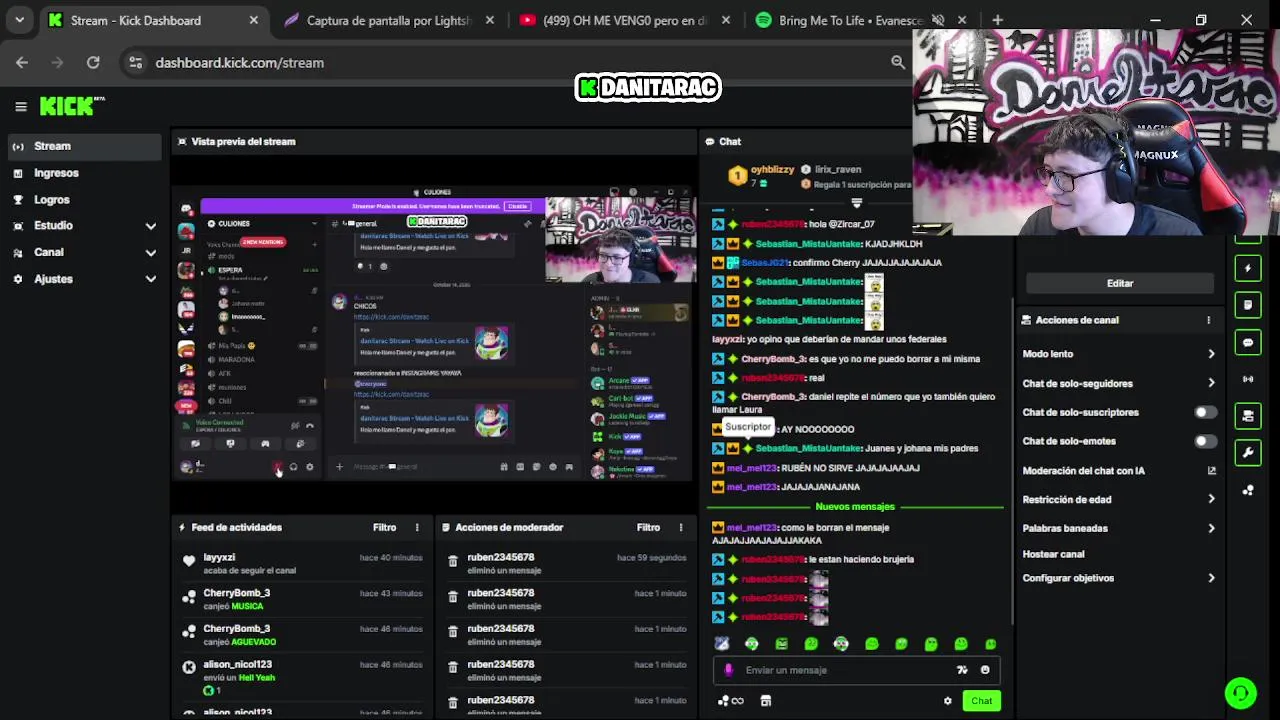Open the emoji picker in message box
The width and height of the screenshot is (1280, 720).
[985, 670]
